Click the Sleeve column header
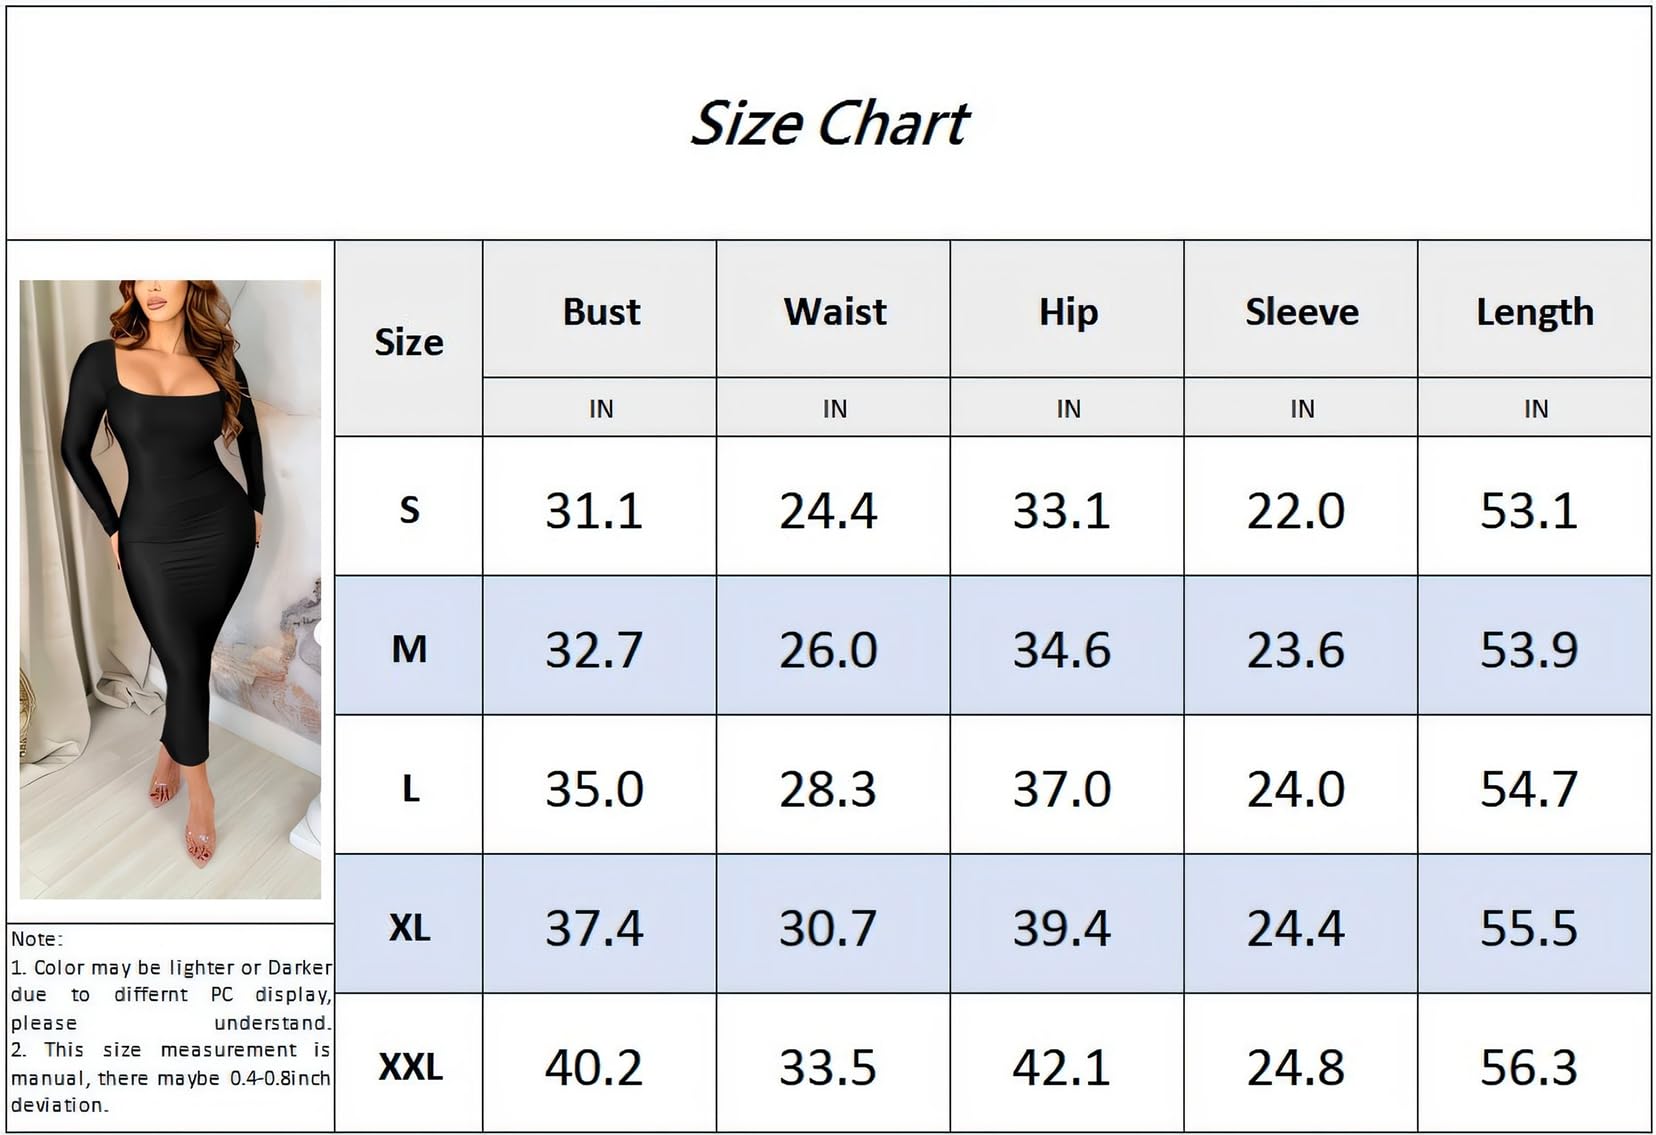The height and width of the screenshot is (1135, 1656). click(1301, 312)
